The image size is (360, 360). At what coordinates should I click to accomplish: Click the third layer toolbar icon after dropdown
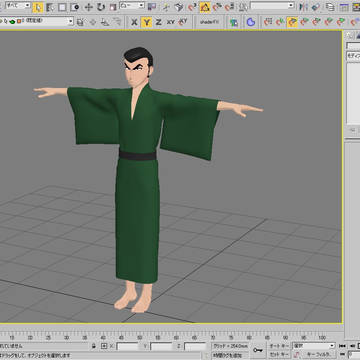[105, 22]
